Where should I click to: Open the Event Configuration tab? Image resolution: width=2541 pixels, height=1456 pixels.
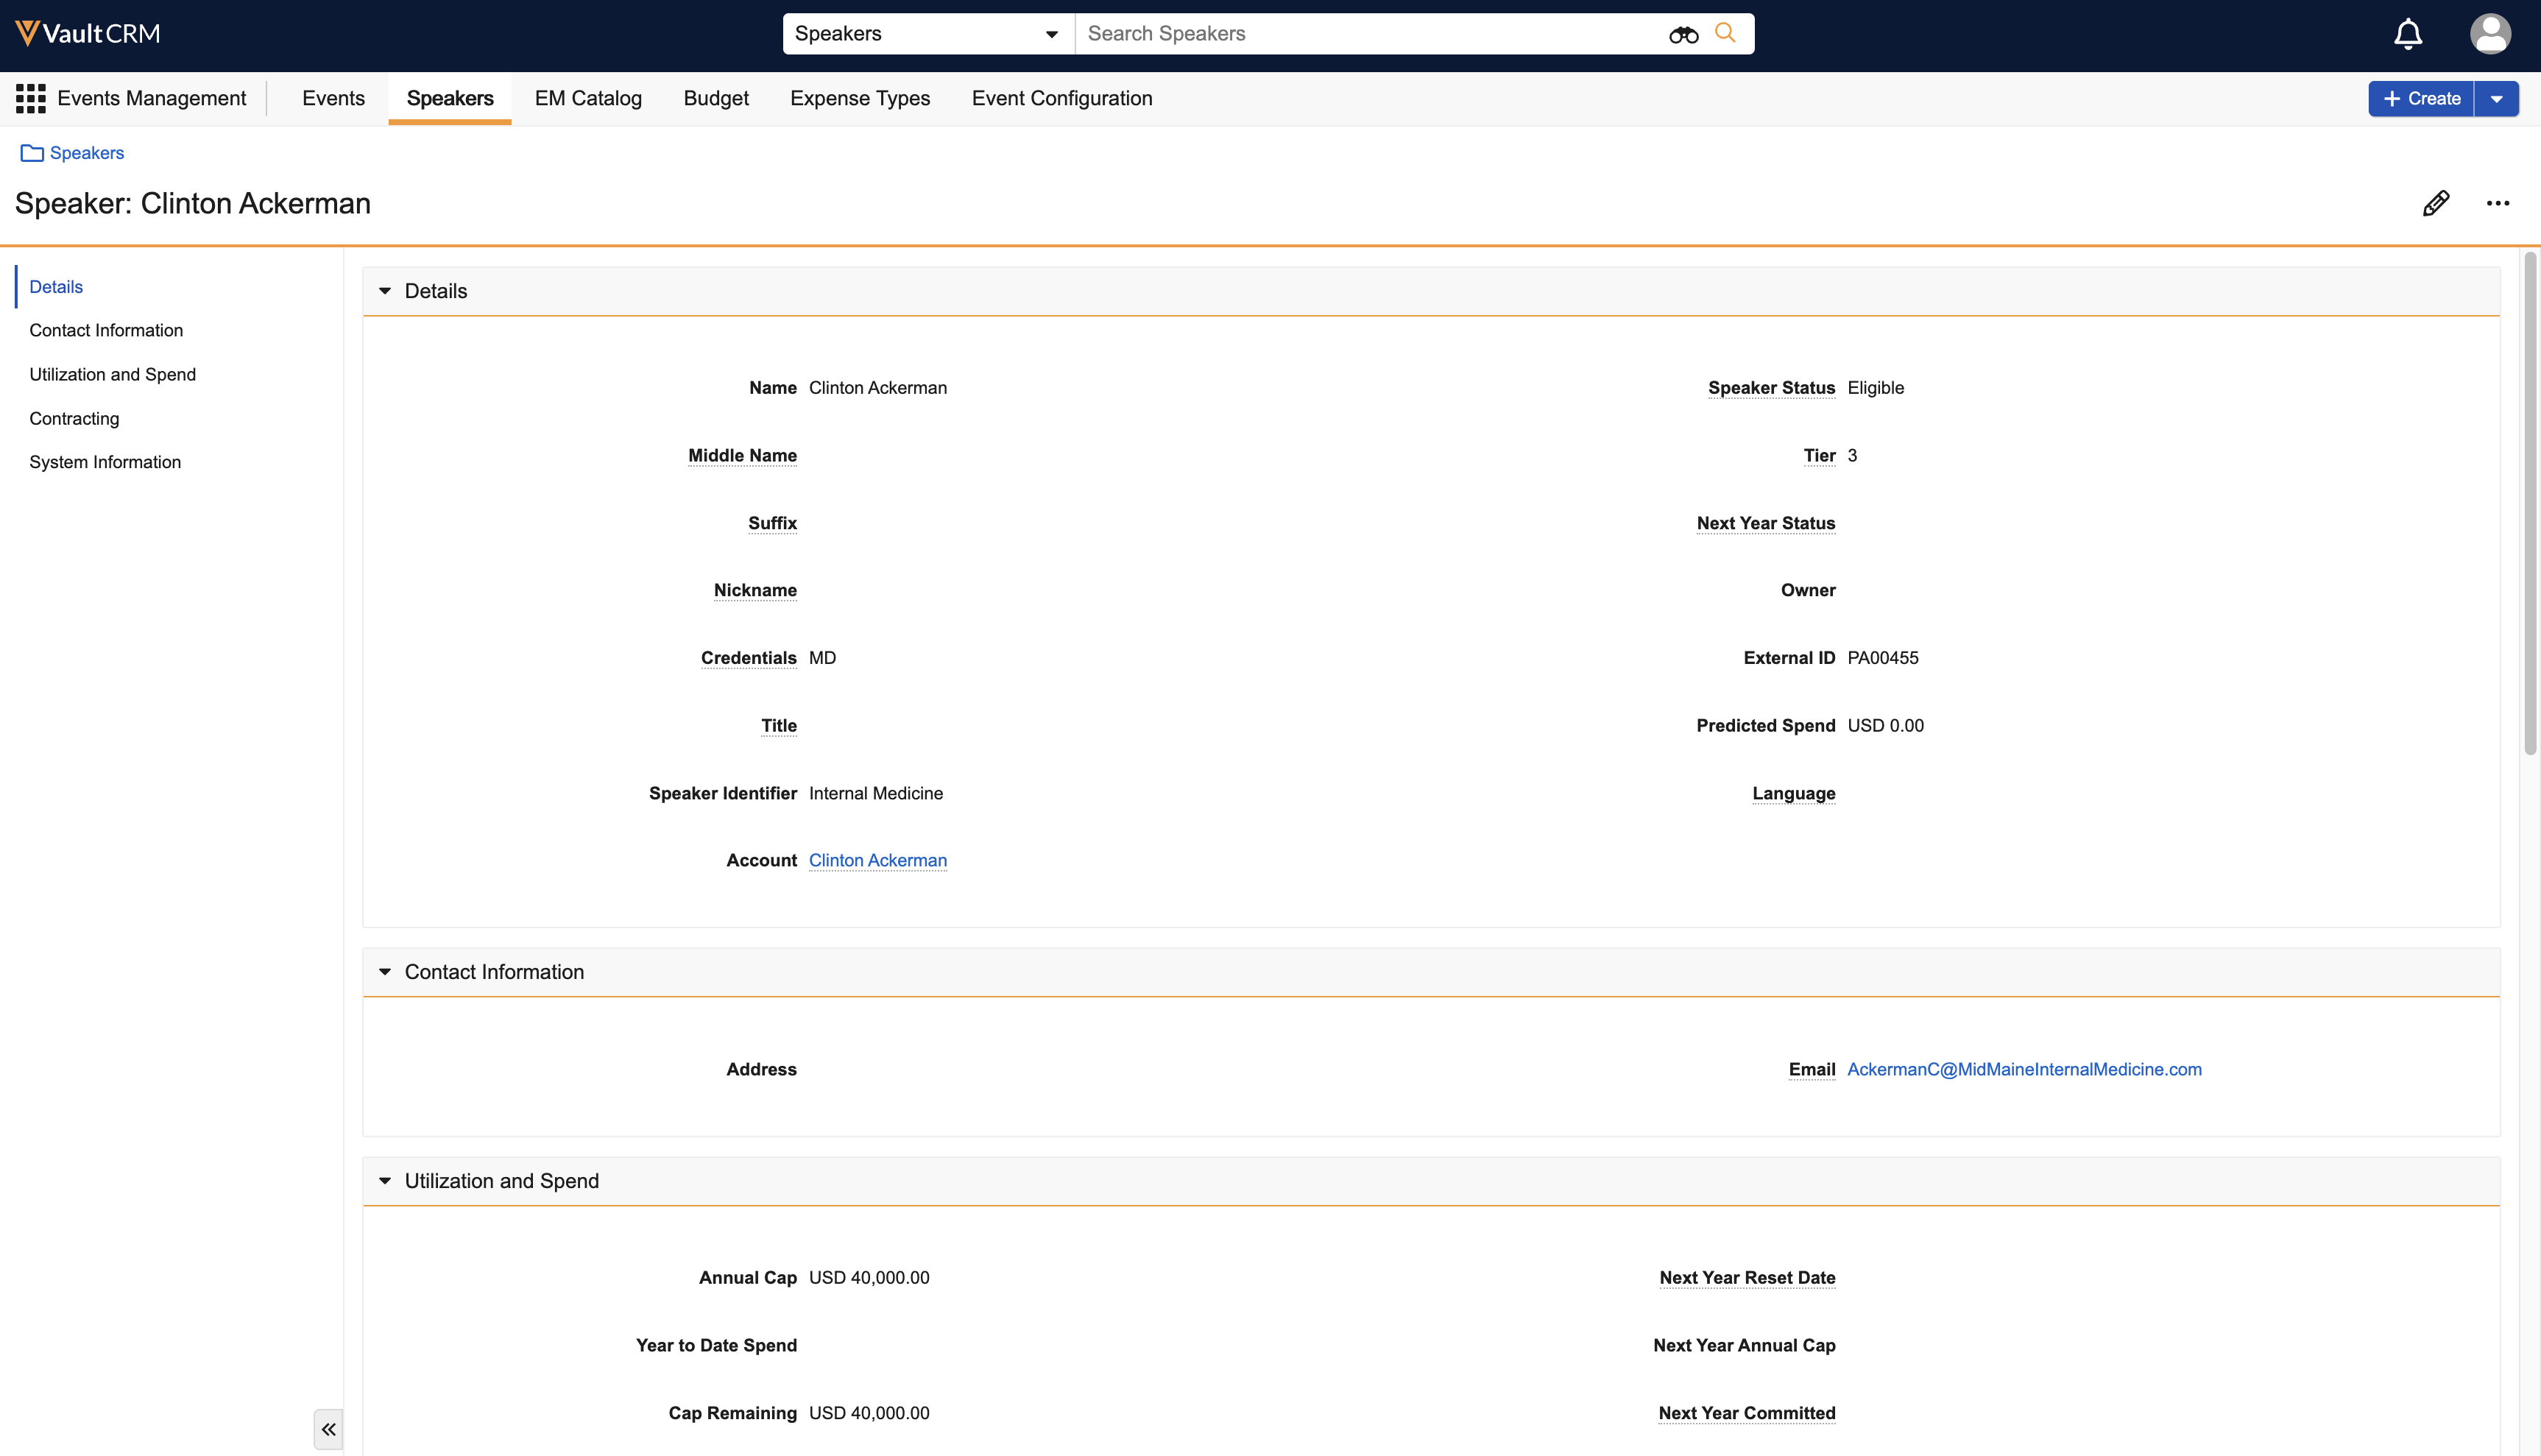tap(1062, 98)
